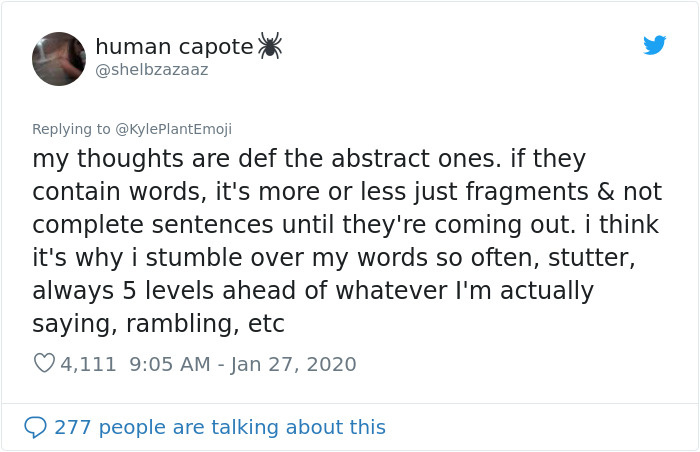Click the Jan 27, 2020 date

[294, 364]
